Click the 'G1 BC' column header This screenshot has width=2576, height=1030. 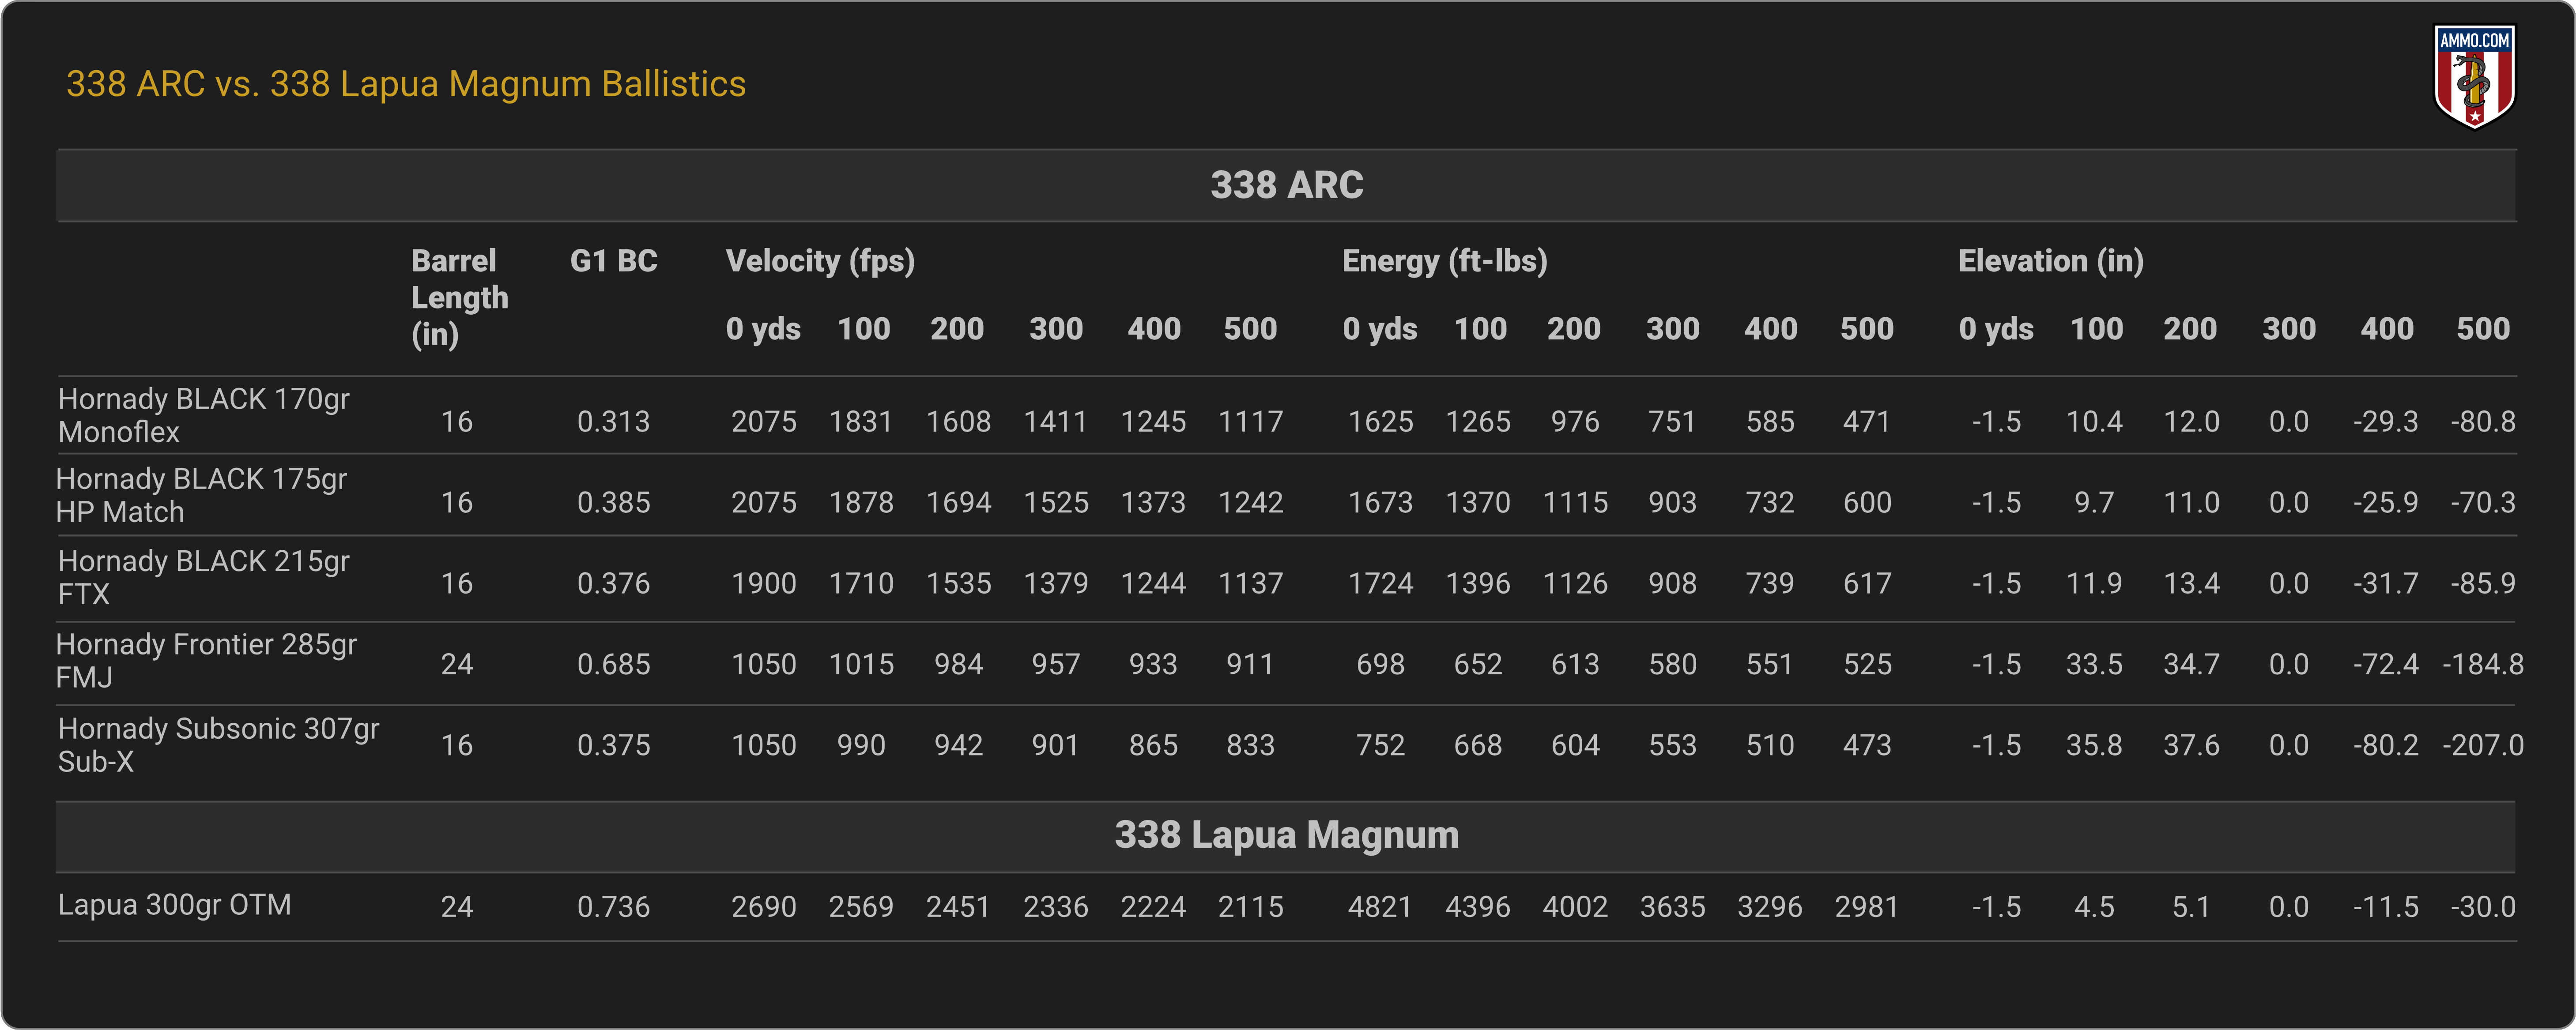pyautogui.click(x=614, y=261)
